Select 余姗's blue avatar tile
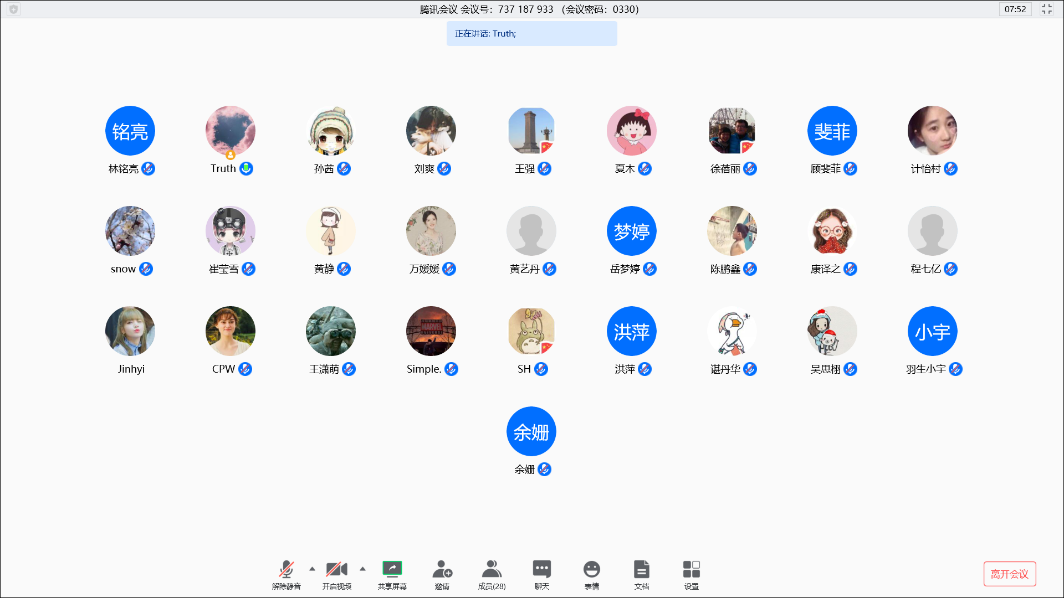The image size is (1064, 598). click(x=531, y=432)
